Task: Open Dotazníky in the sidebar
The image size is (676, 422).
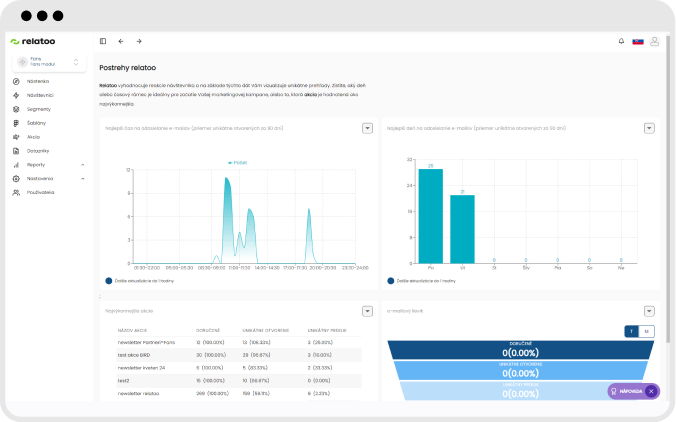Action: pos(38,151)
